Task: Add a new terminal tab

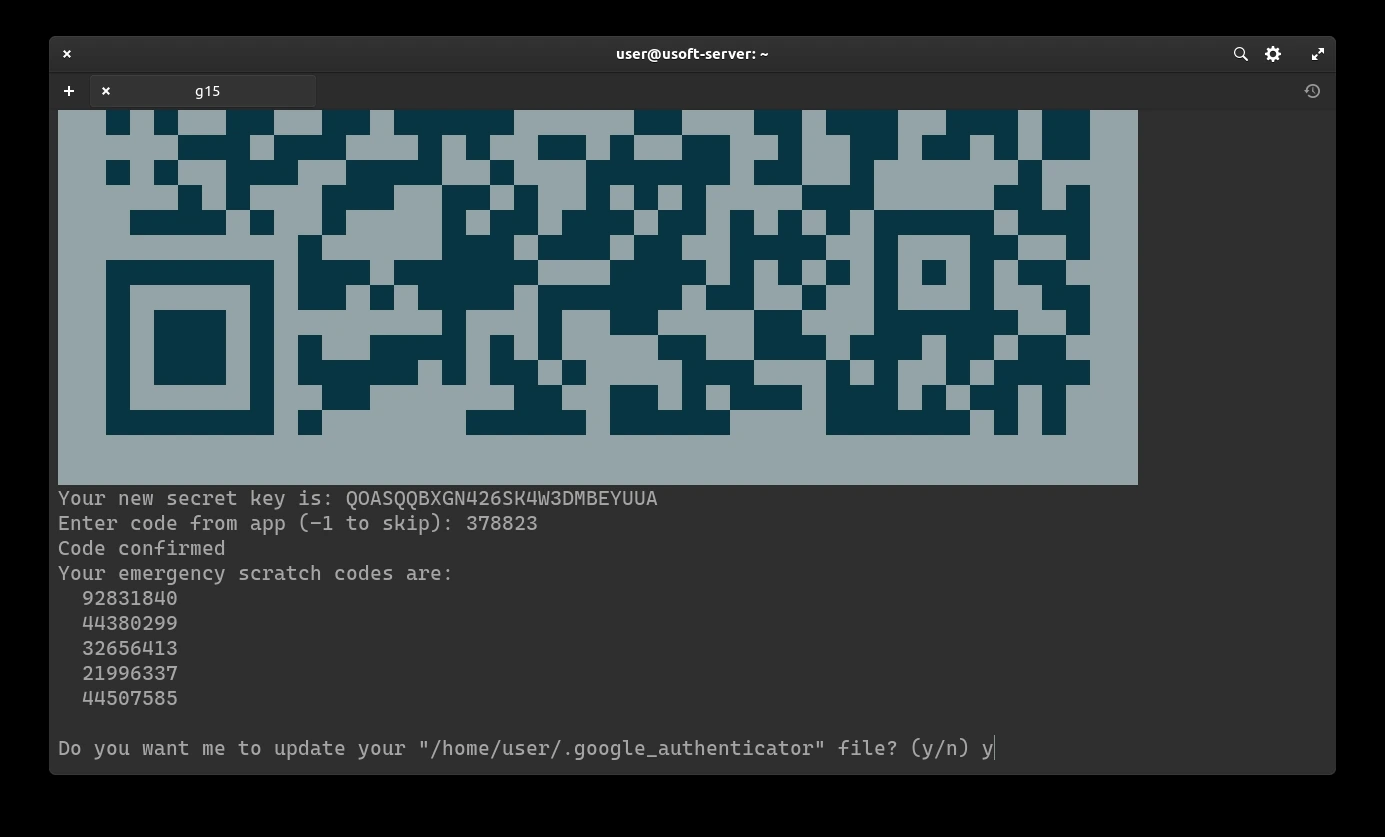Action: (x=69, y=91)
